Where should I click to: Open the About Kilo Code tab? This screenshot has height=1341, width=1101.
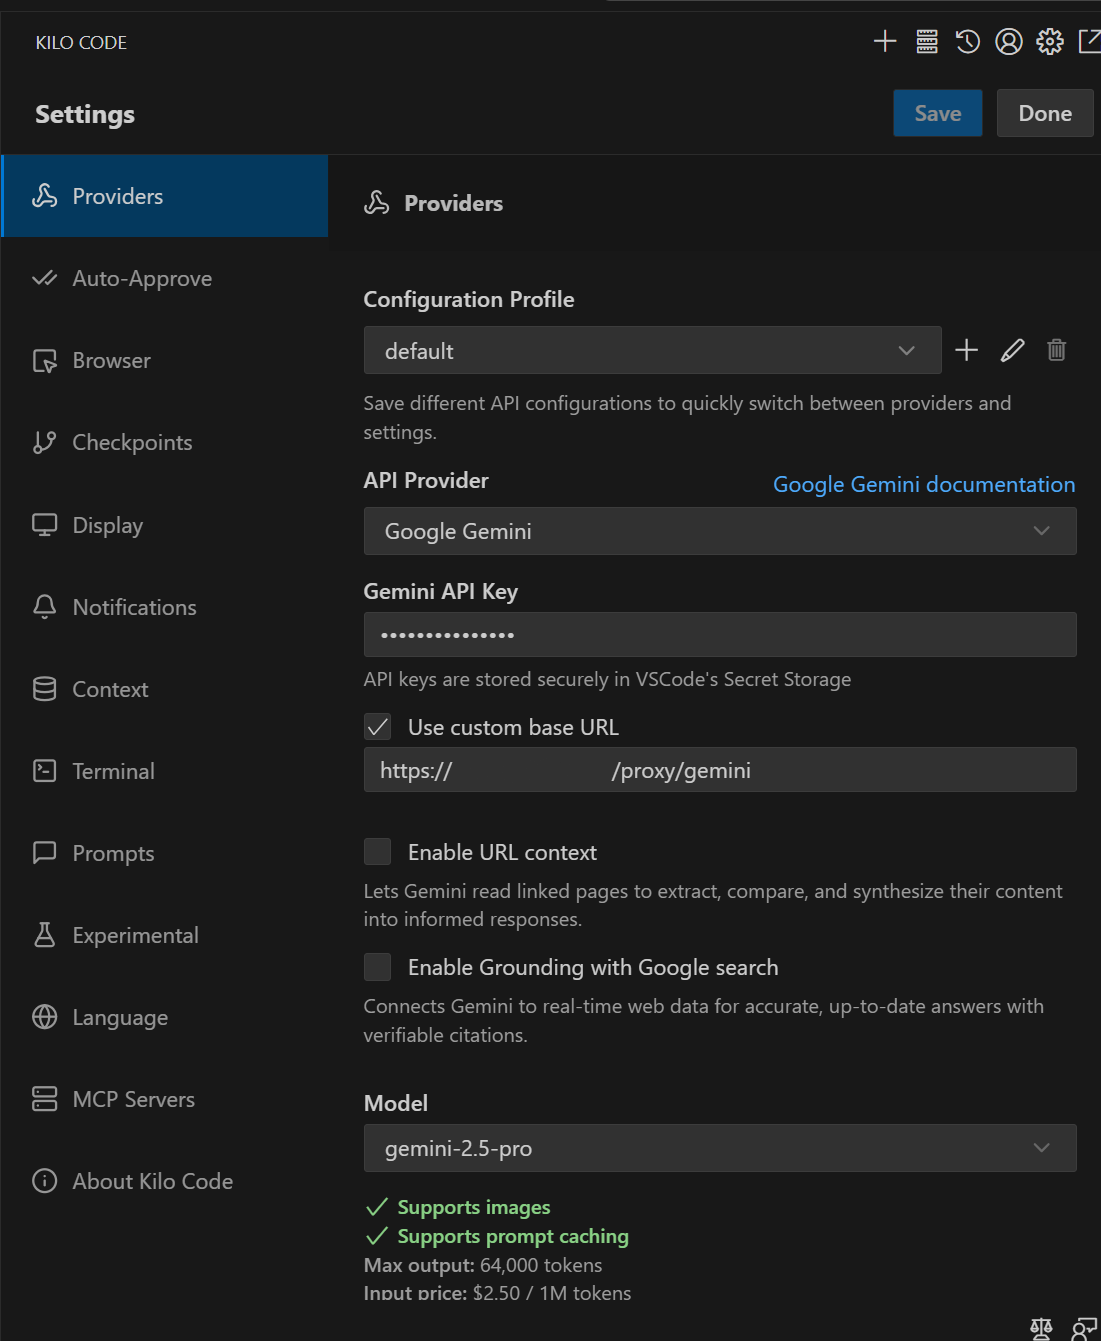tap(165, 1181)
